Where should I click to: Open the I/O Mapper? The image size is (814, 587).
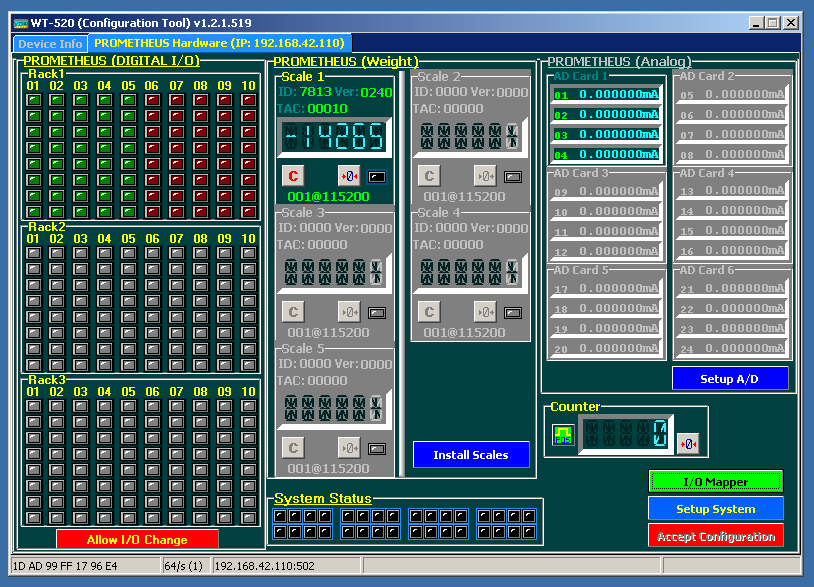click(x=715, y=482)
